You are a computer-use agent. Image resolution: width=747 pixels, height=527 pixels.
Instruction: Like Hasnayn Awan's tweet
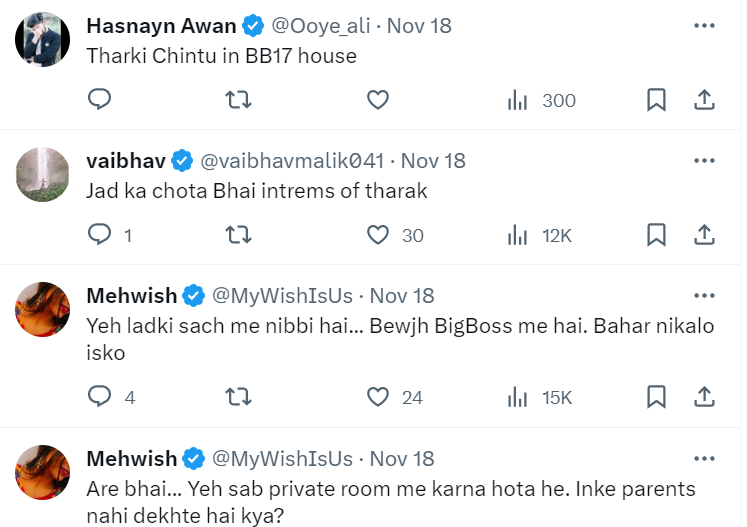377,100
